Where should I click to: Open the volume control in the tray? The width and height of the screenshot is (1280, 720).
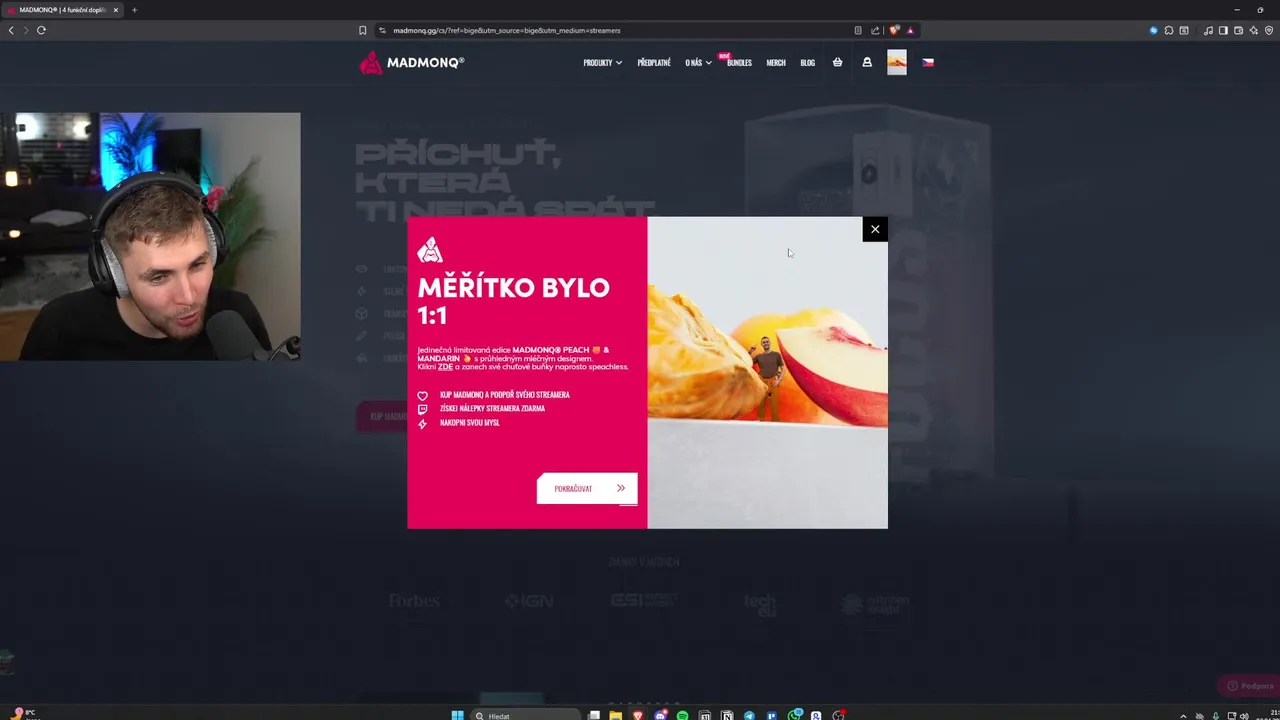pos(1244,715)
